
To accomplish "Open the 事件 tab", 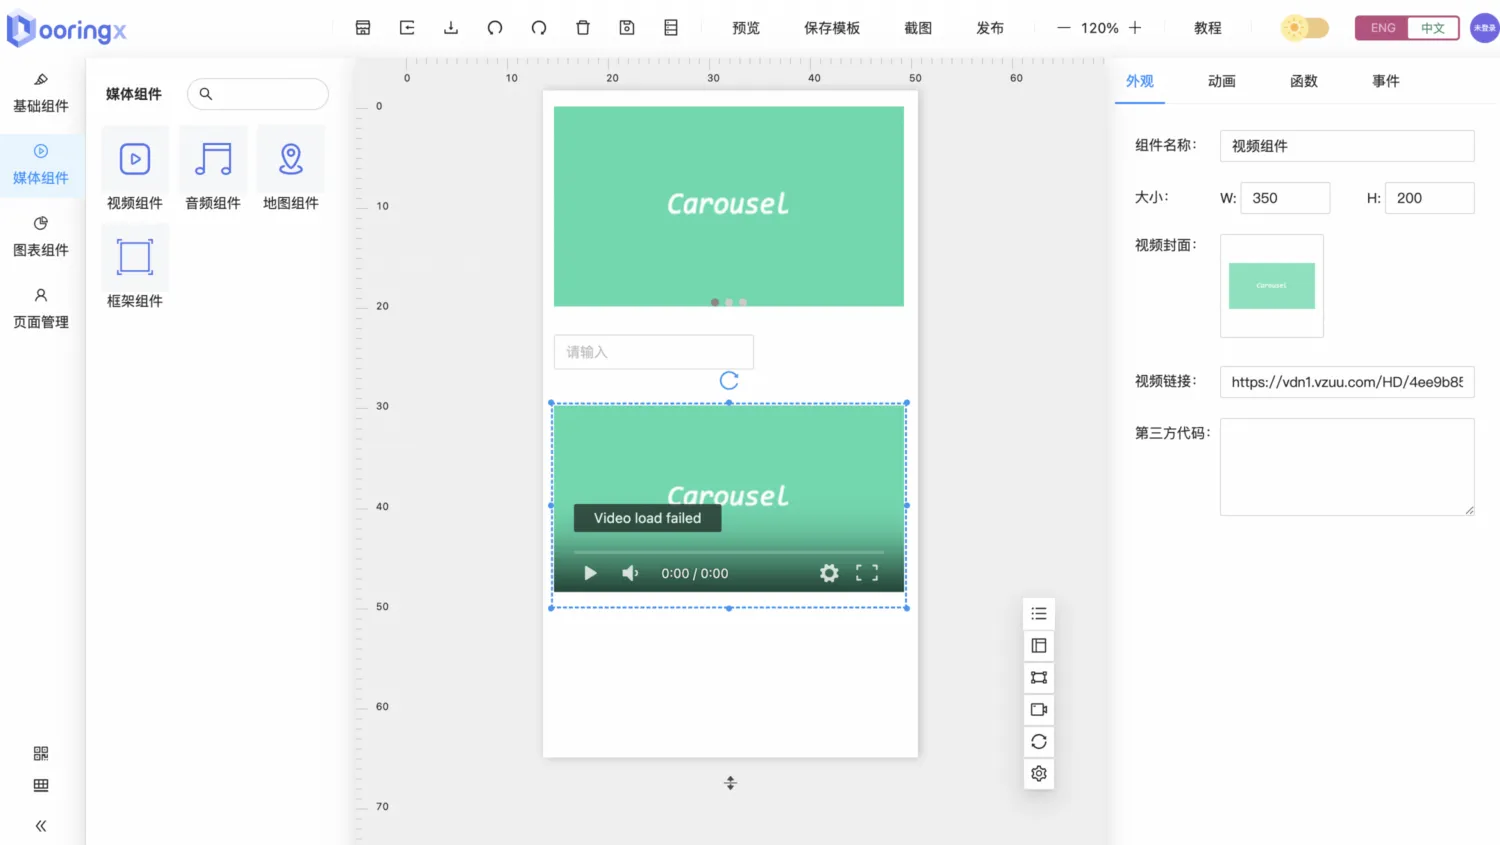I will pyautogui.click(x=1386, y=81).
